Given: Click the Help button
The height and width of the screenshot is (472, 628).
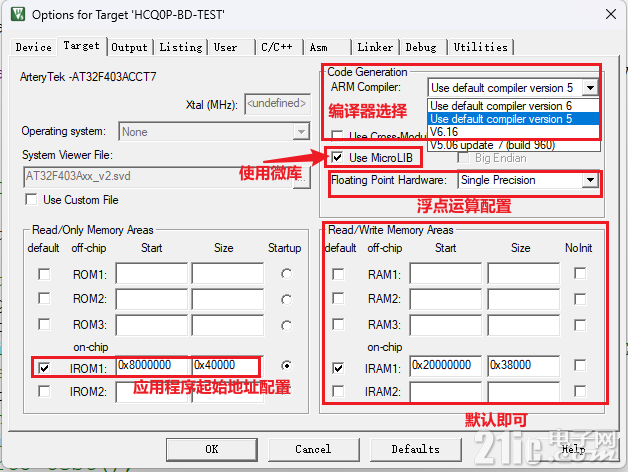Looking at the screenshot, I should [574, 449].
